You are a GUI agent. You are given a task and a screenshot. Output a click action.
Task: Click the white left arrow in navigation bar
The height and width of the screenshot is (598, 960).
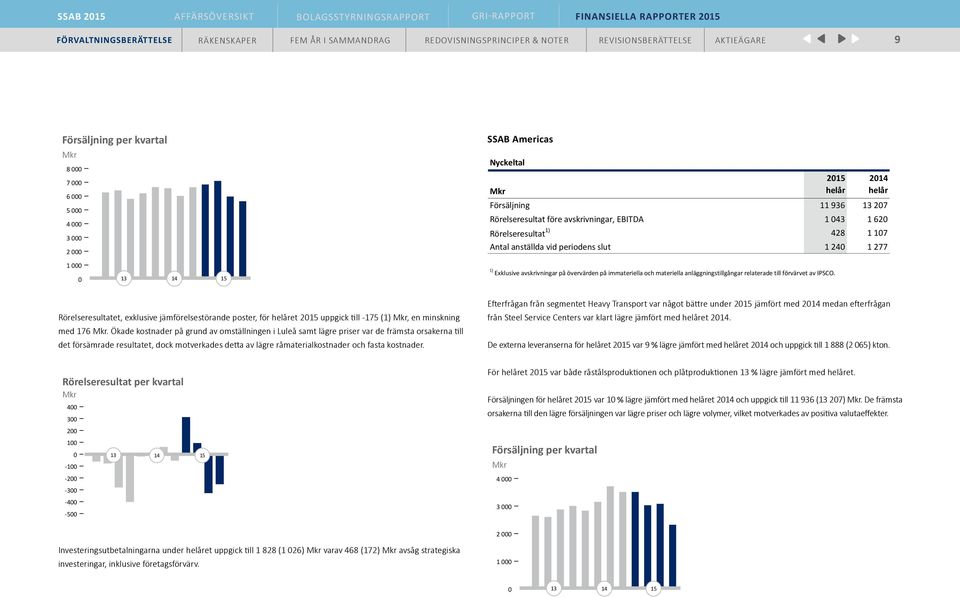point(806,39)
